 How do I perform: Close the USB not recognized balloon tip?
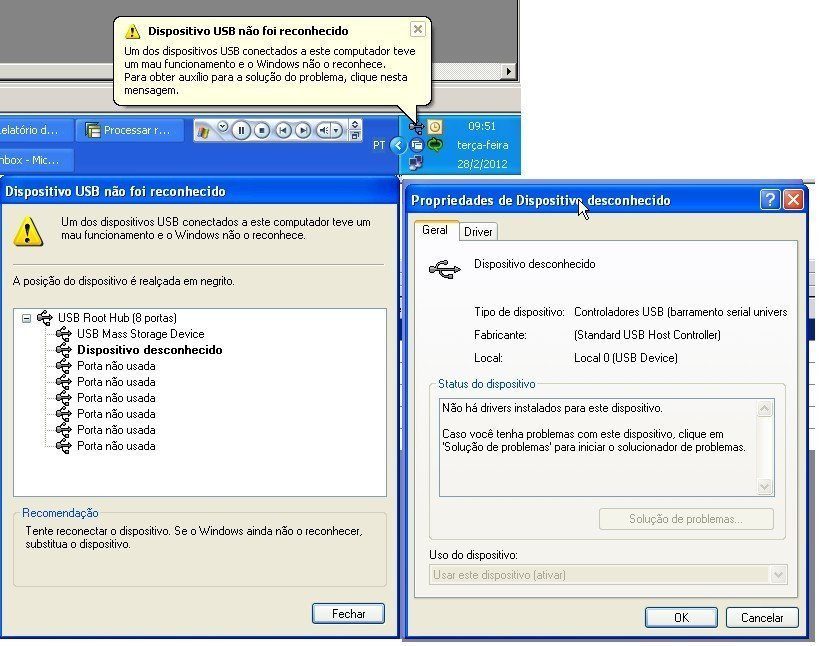point(417,29)
